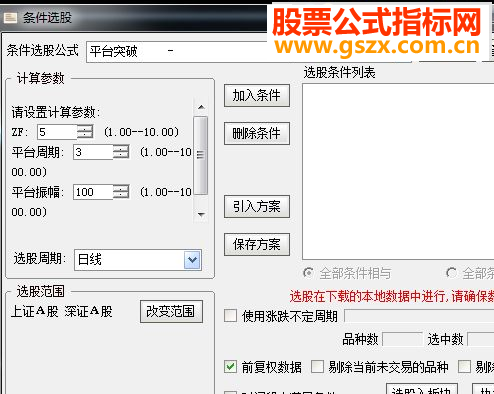494x394 pixels.
Task: Click the 改变范围 button
Action: click(x=171, y=312)
